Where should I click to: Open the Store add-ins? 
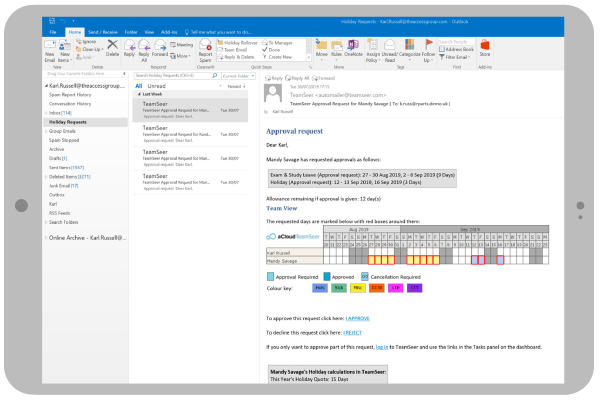[x=485, y=48]
